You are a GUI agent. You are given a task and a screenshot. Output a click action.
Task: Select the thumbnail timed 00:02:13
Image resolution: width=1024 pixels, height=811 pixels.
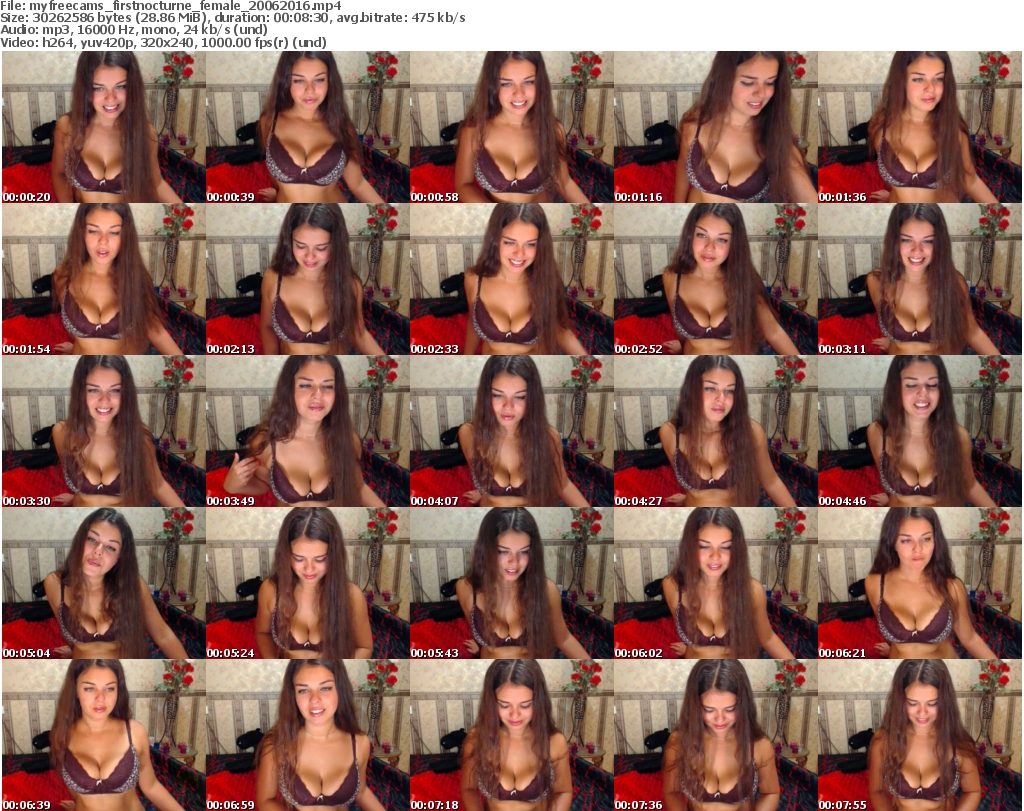(308, 279)
